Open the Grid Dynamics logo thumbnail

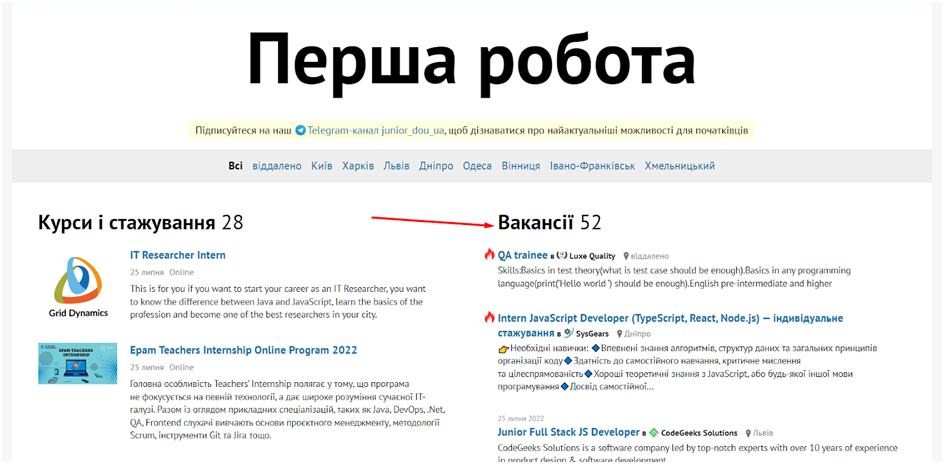pyautogui.click(x=77, y=284)
